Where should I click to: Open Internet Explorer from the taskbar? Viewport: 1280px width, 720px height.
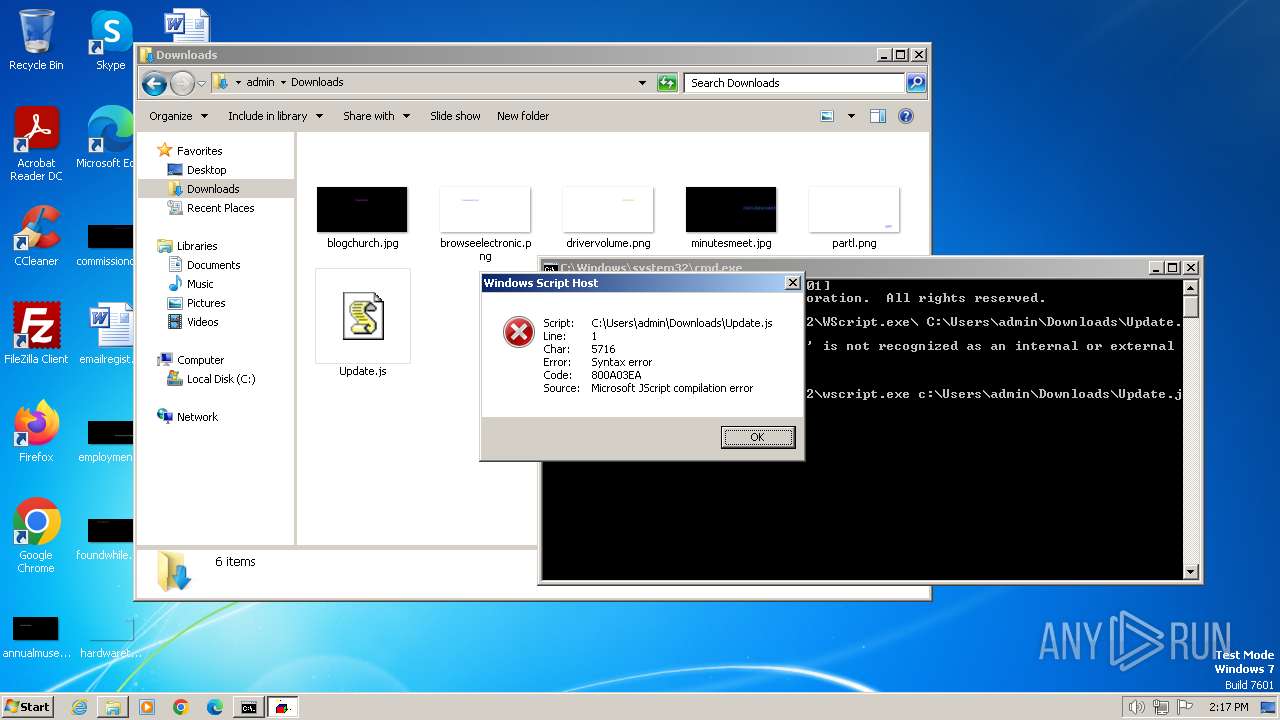click(x=79, y=707)
